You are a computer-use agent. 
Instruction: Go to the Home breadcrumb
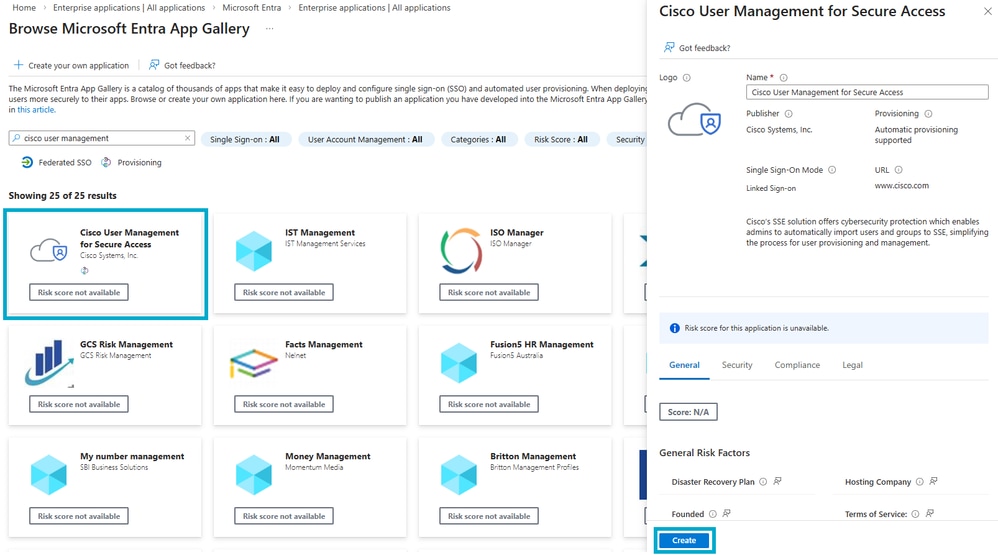tap(24, 8)
